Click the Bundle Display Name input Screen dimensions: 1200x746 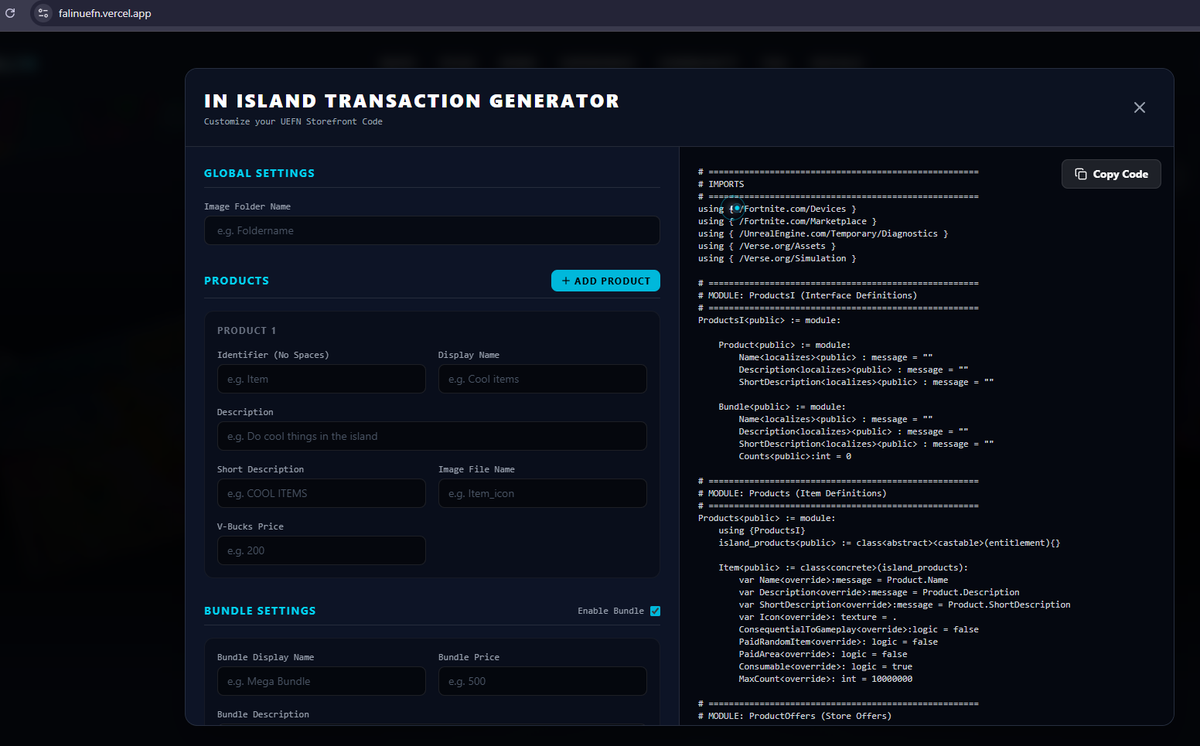point(321,681)
